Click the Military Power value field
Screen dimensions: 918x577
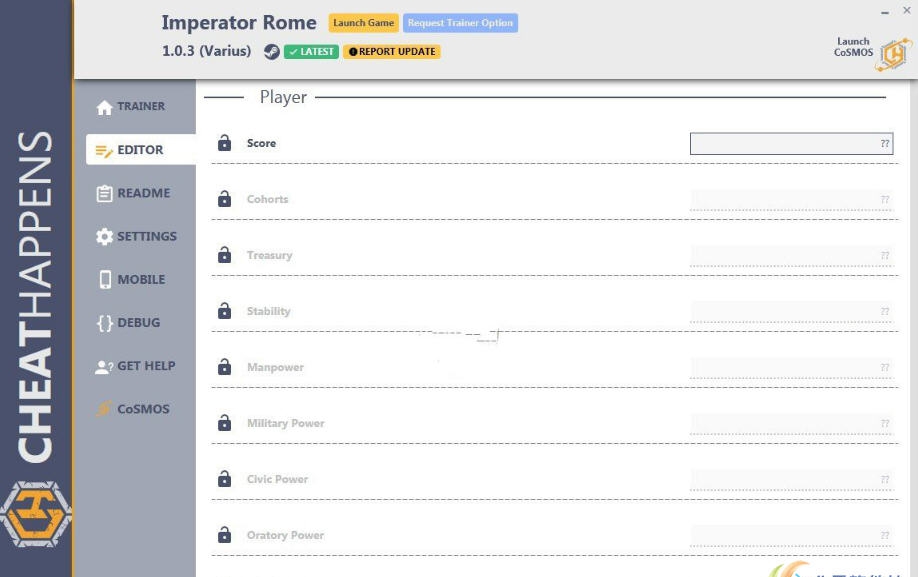click(792, 424)
